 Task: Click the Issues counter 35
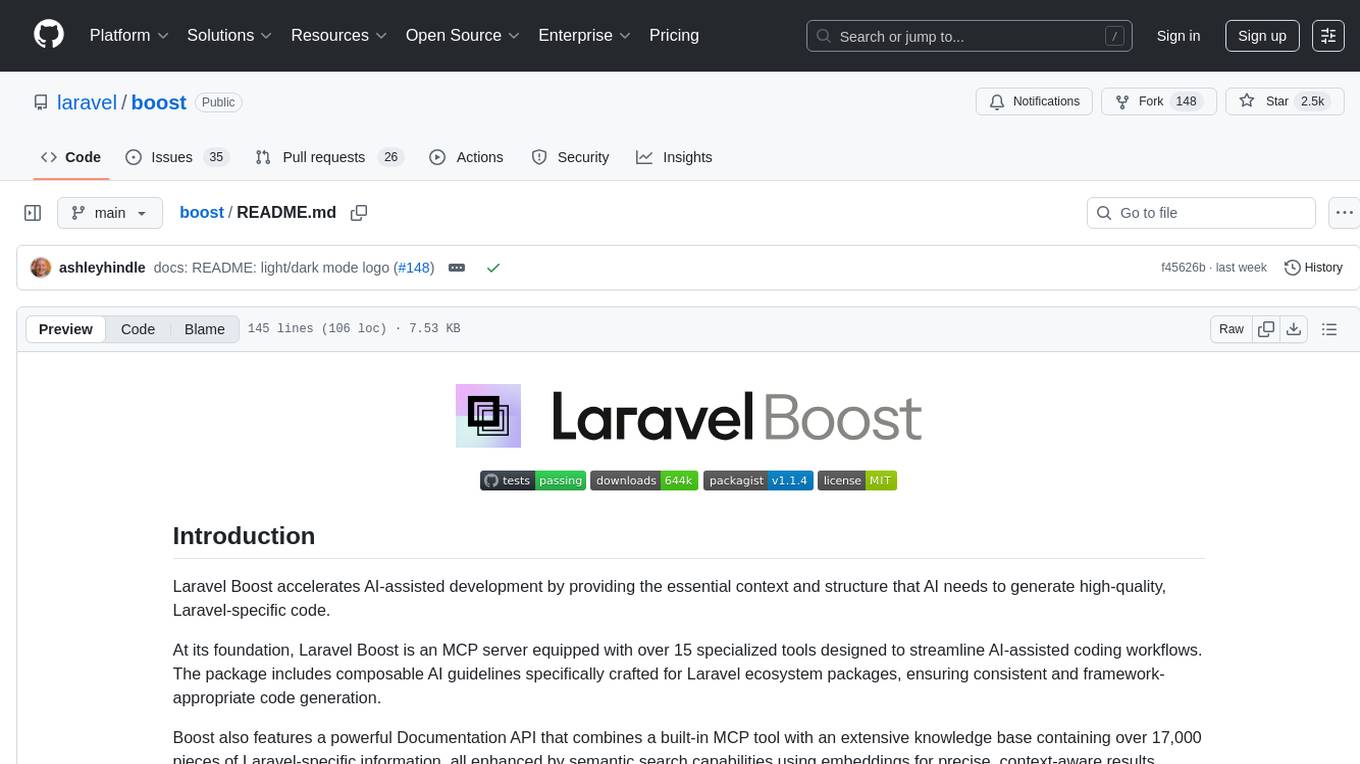[216, 157]
